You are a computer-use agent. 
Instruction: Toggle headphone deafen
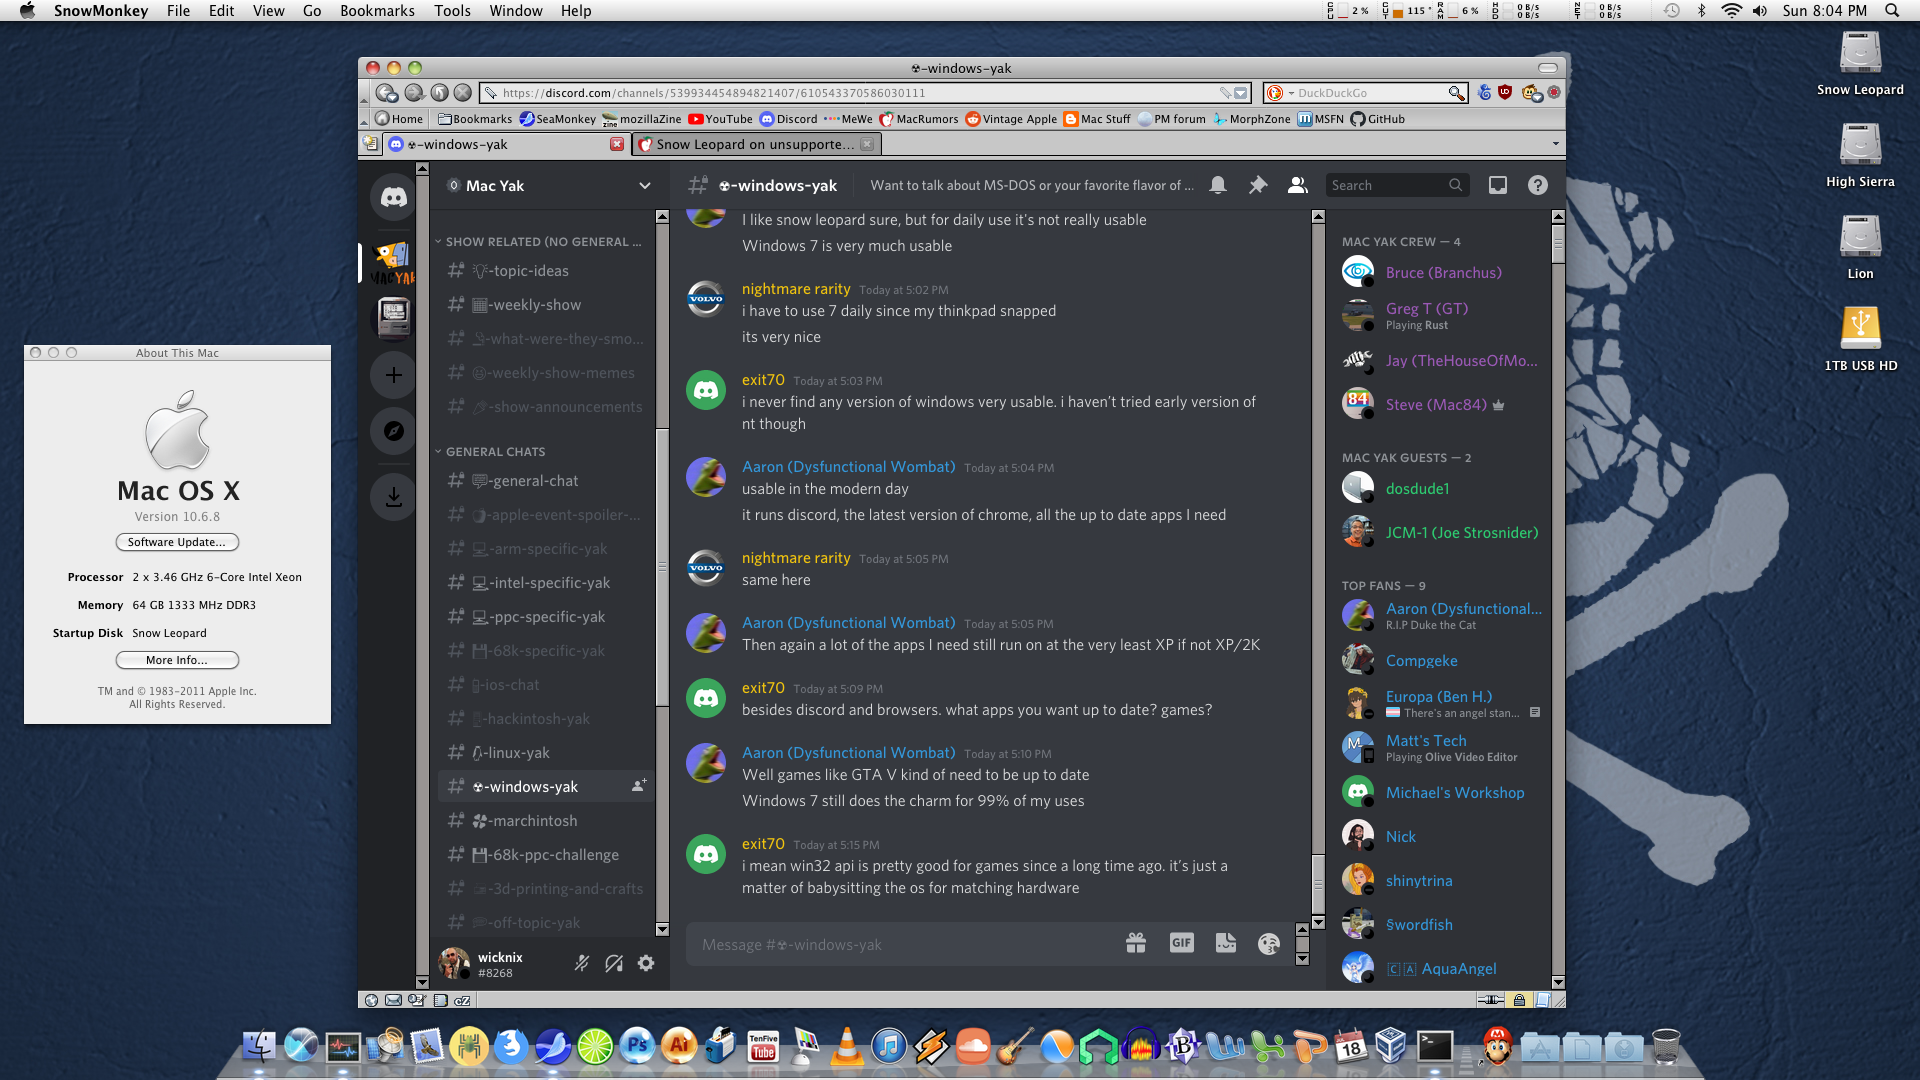pos(614,963)
